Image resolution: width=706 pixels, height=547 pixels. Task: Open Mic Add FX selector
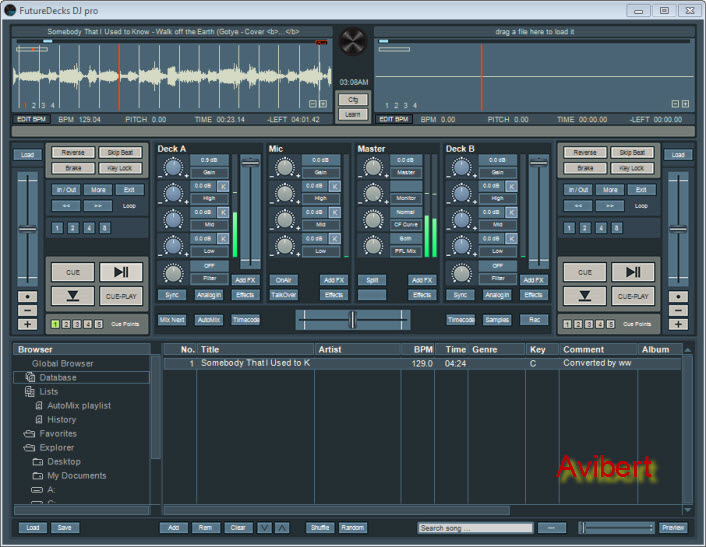click(x=334, y=280)
